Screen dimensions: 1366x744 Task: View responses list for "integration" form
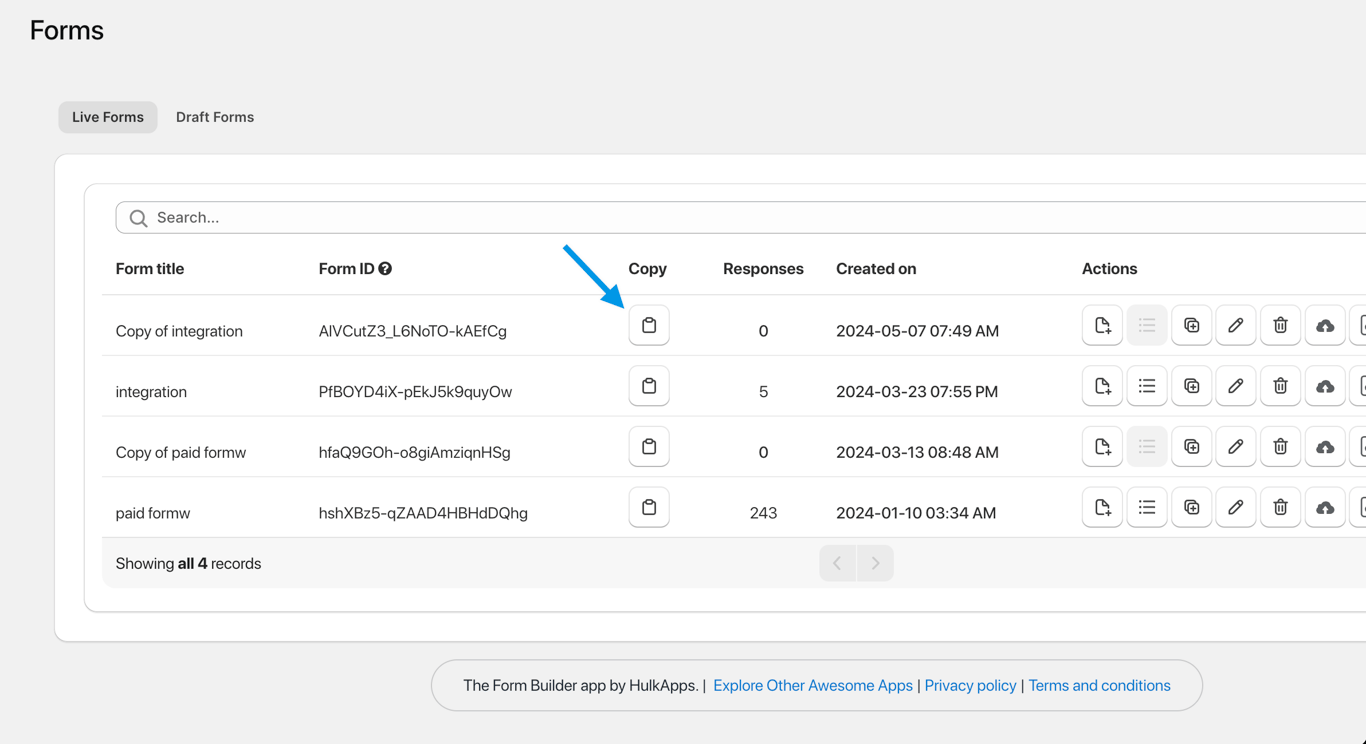click(1147, 387)
